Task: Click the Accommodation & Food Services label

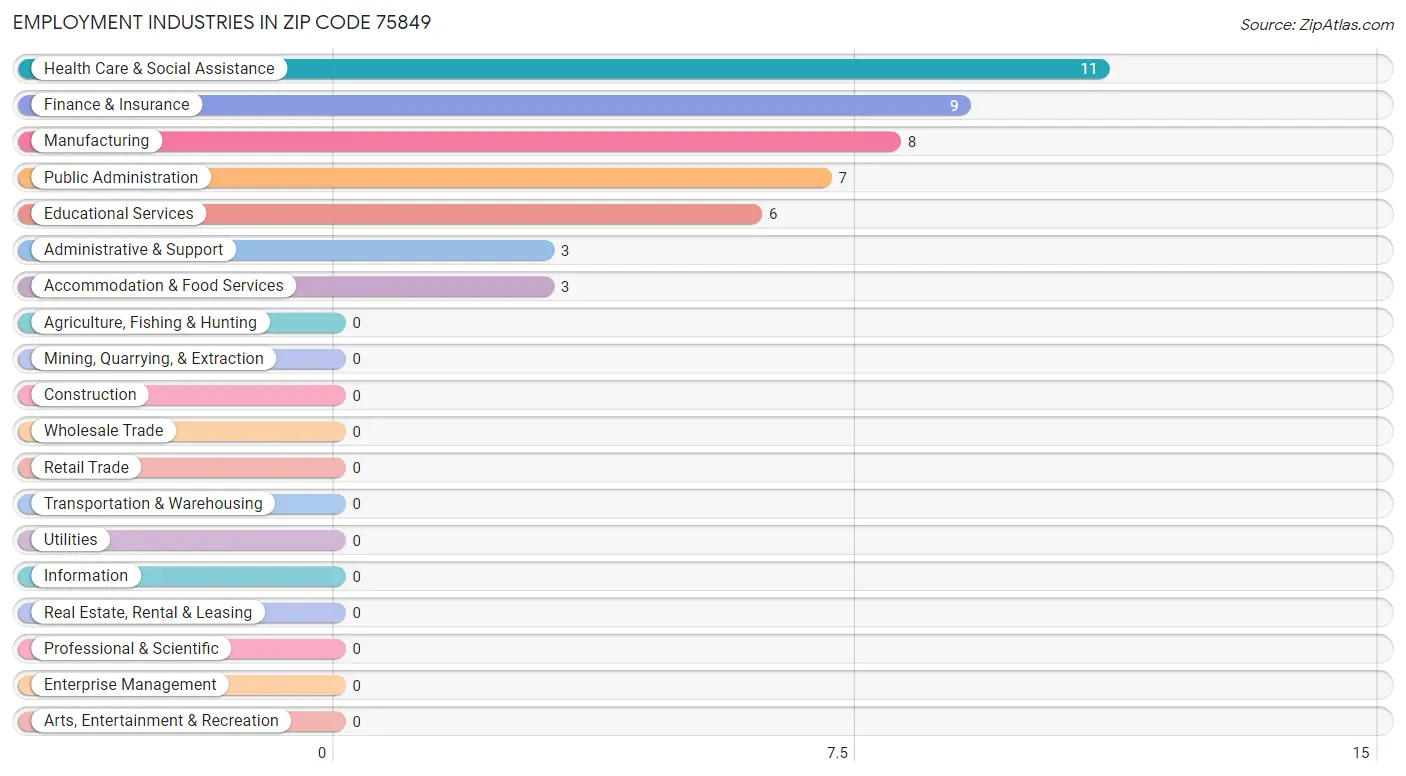Action: tap(164, 286)
